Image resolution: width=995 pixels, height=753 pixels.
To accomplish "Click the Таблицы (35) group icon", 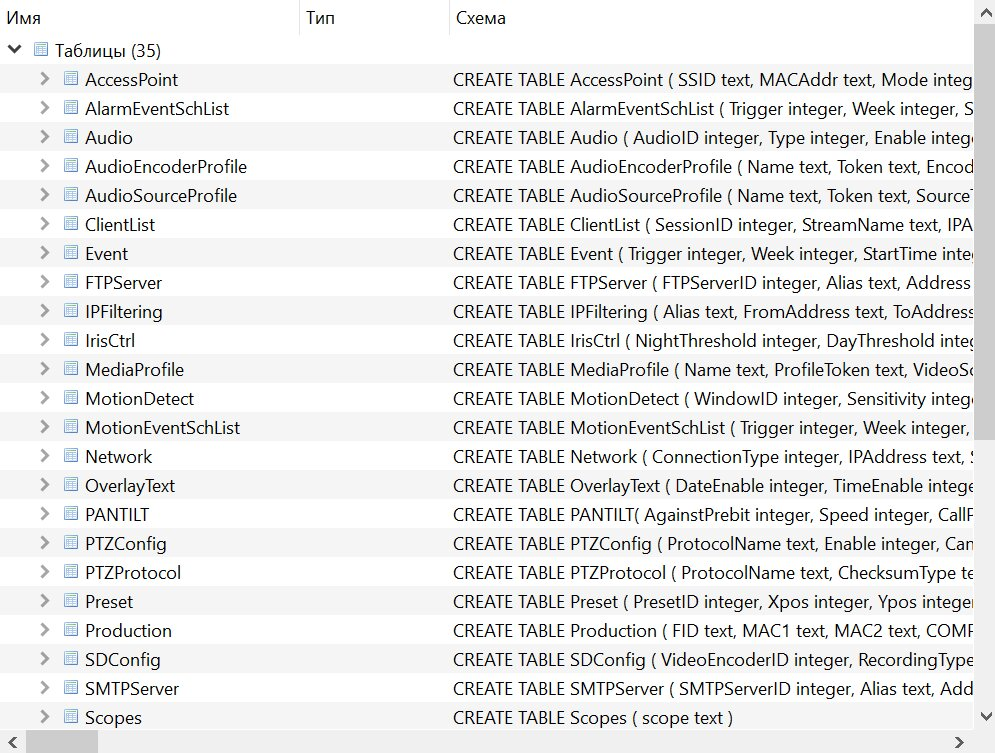I will click(41, 49).
